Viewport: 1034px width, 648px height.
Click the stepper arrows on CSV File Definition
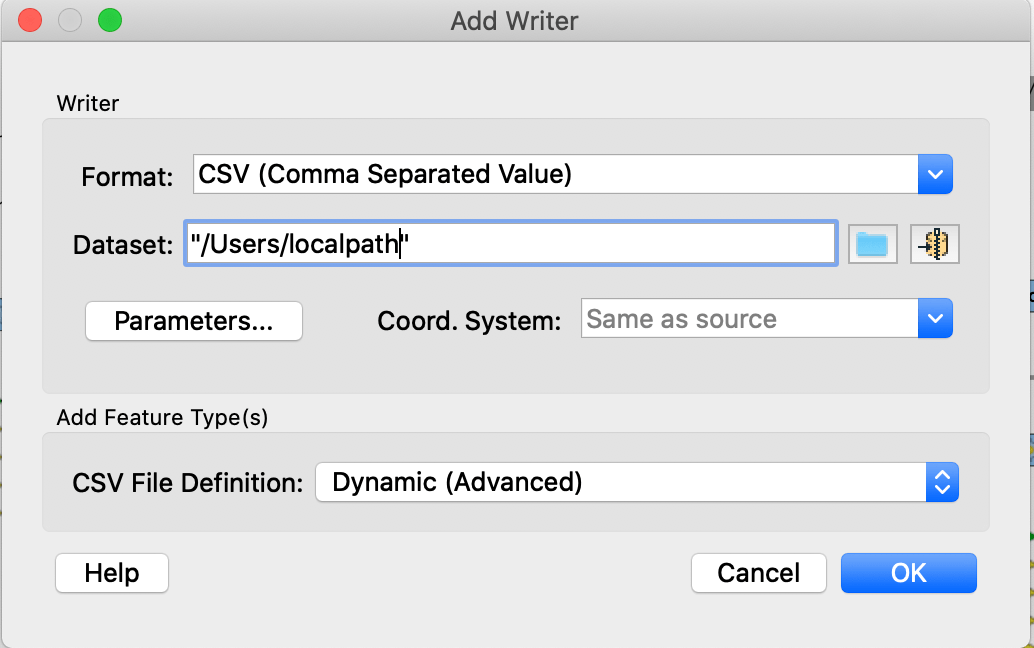(941, 481)
